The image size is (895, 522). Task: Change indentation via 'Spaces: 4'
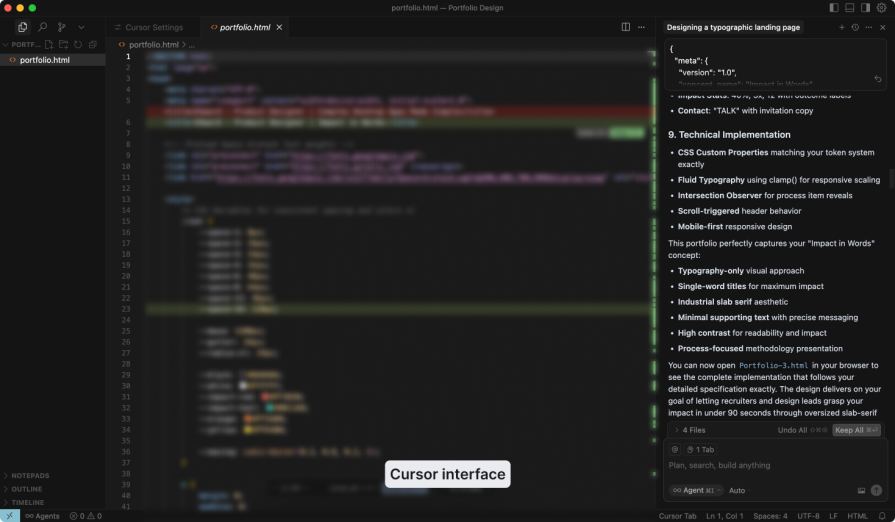pos(770,516)
